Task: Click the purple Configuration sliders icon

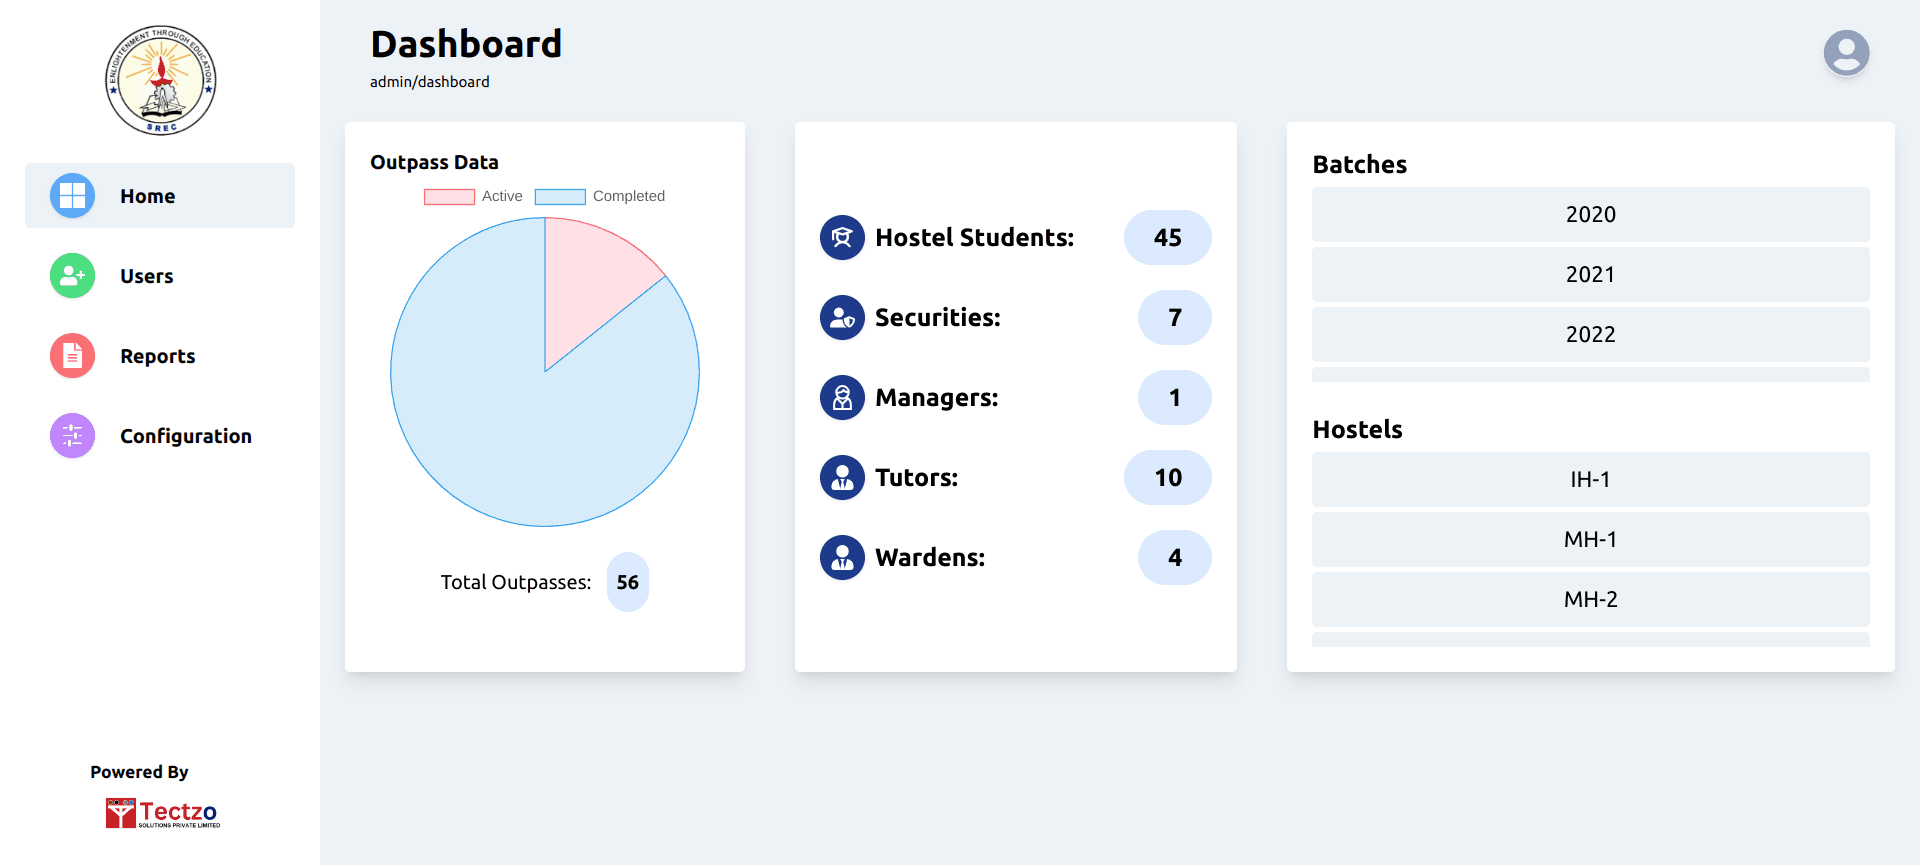Action: click(x=73, y=436)
